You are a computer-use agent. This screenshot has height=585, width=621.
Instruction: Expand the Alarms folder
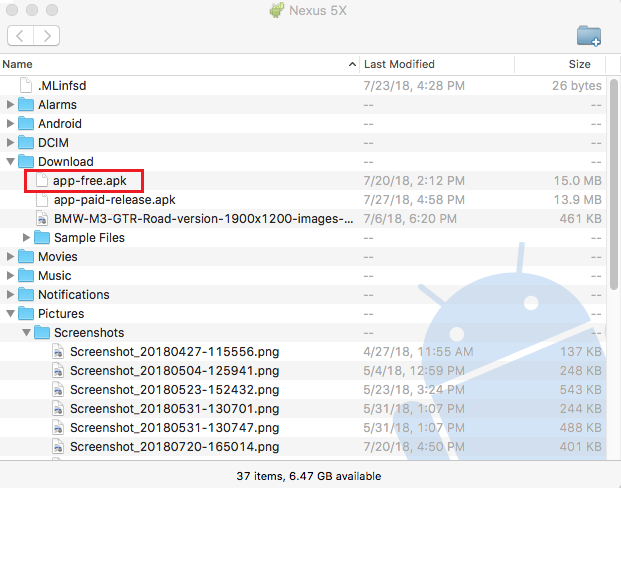pyautogui.click(x=11, y=105)
